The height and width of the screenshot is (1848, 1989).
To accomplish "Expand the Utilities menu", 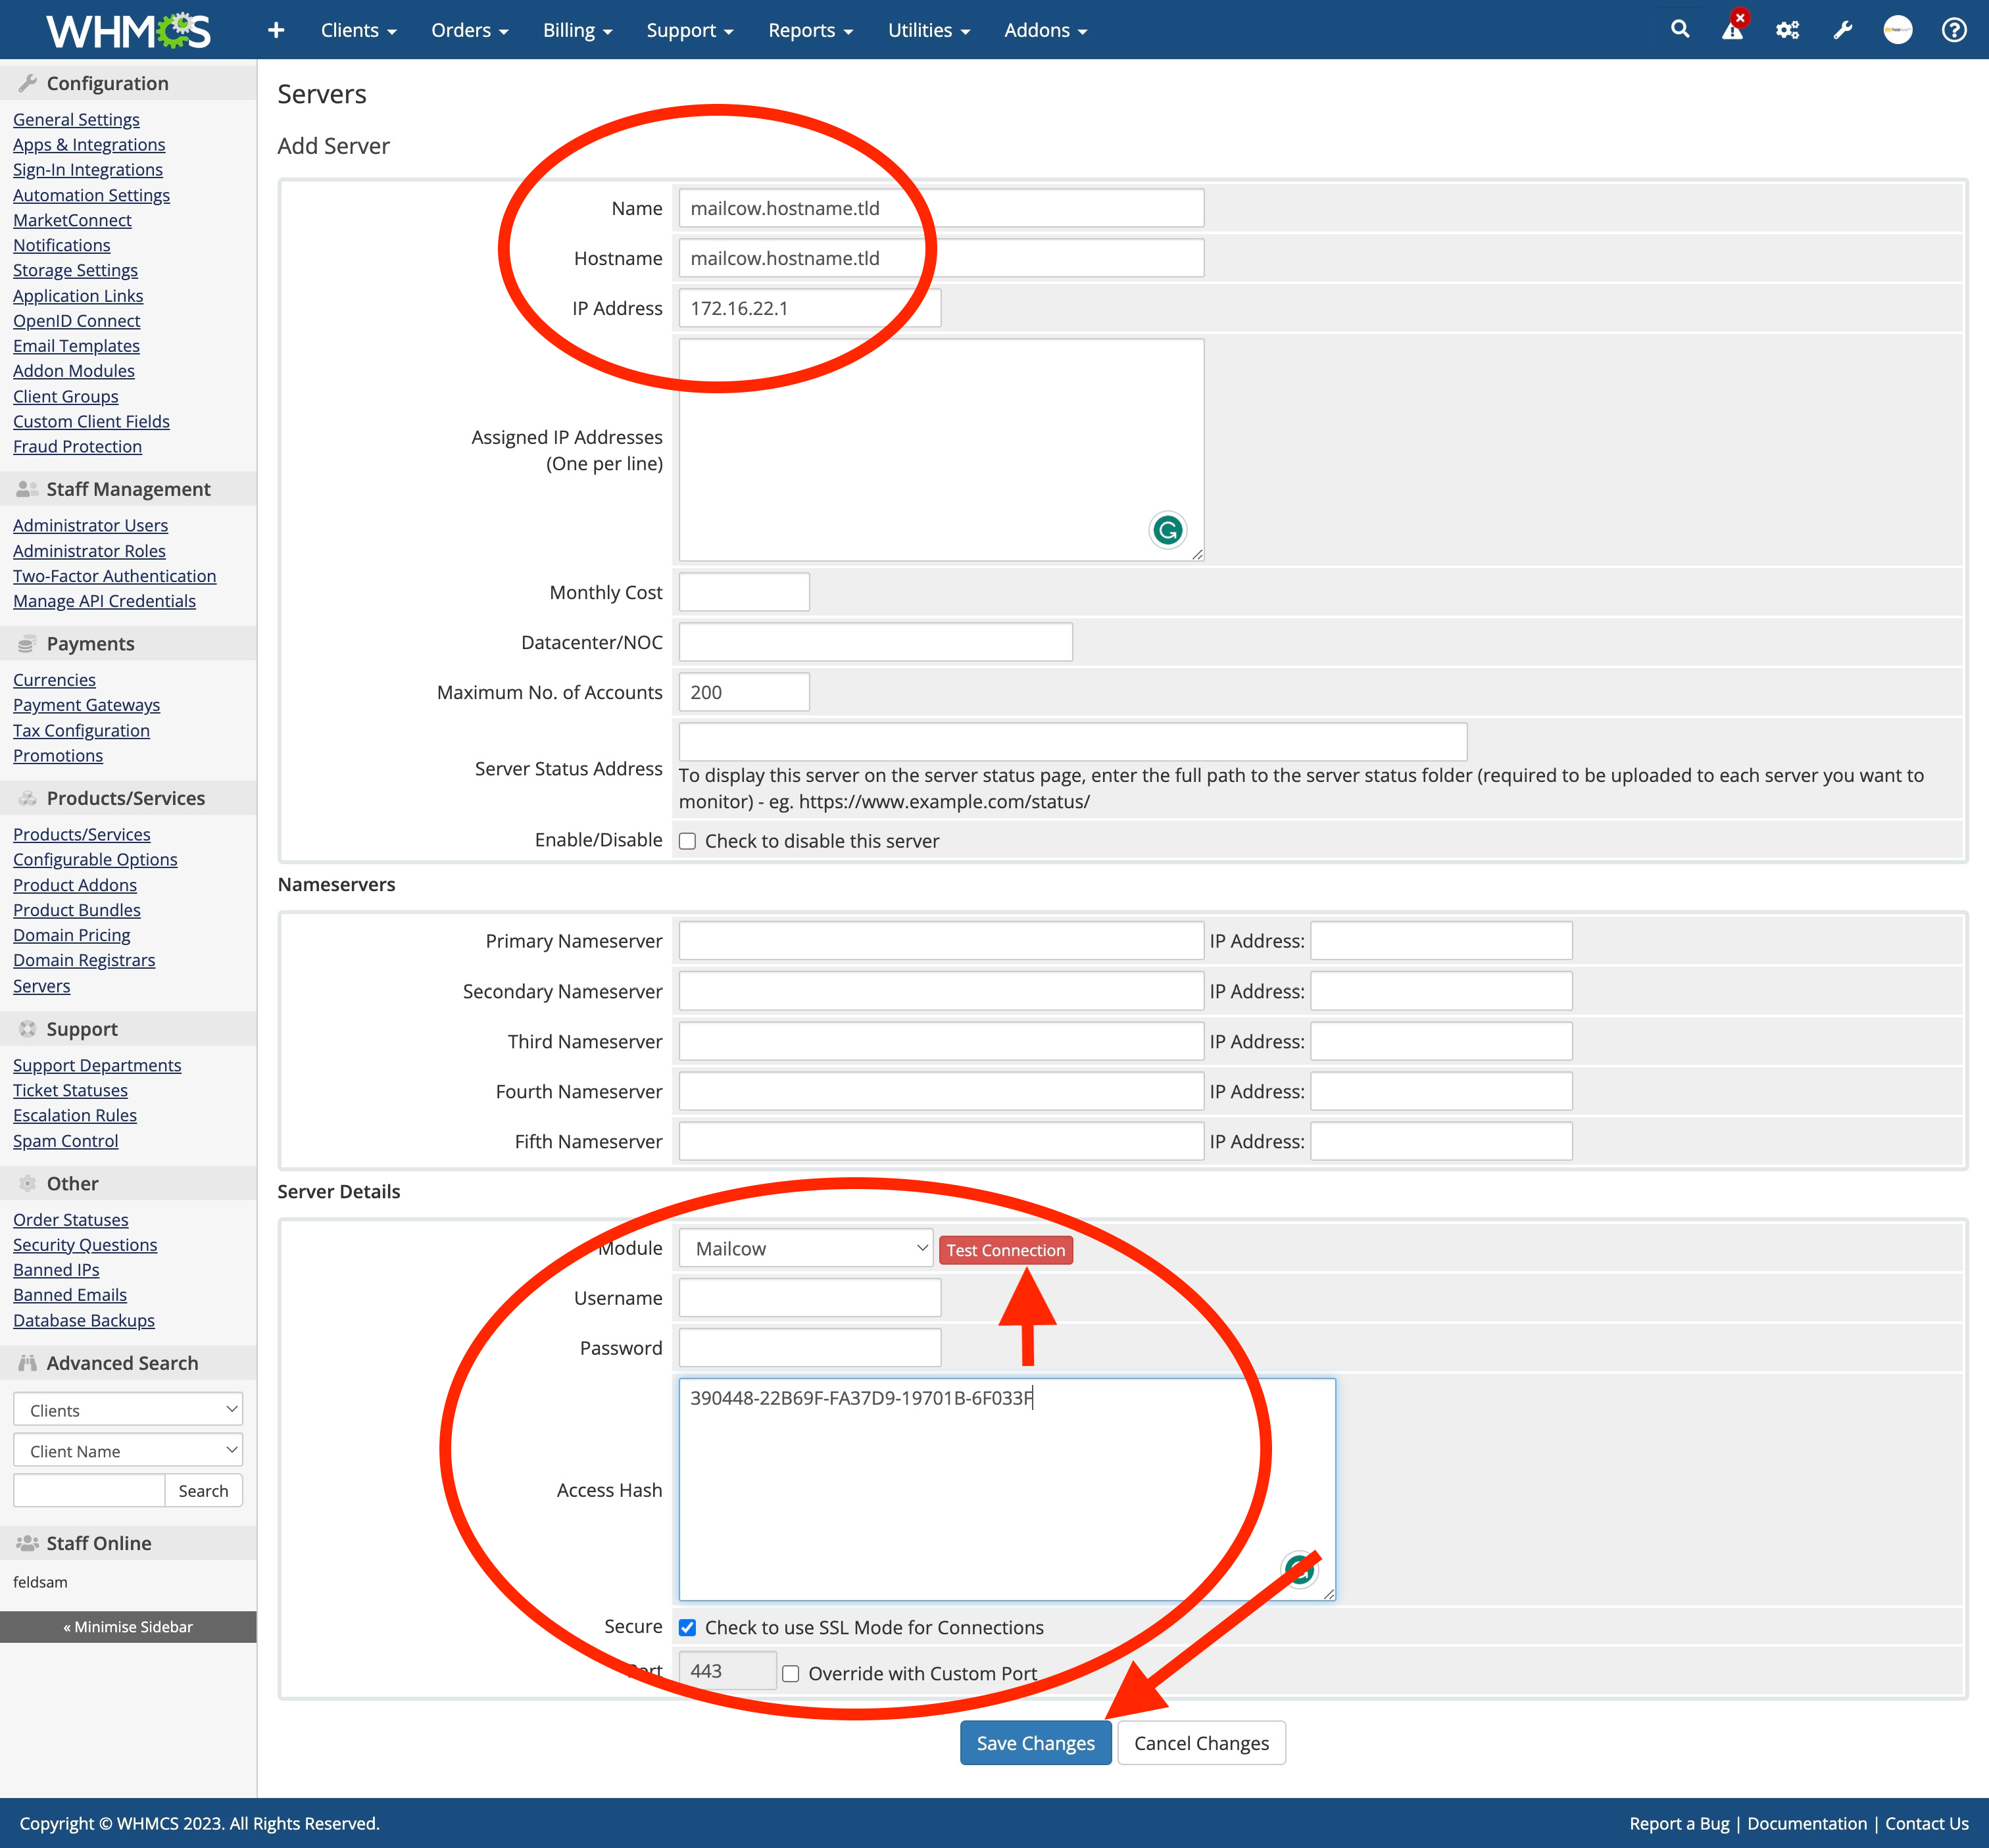I will (929, 31).
